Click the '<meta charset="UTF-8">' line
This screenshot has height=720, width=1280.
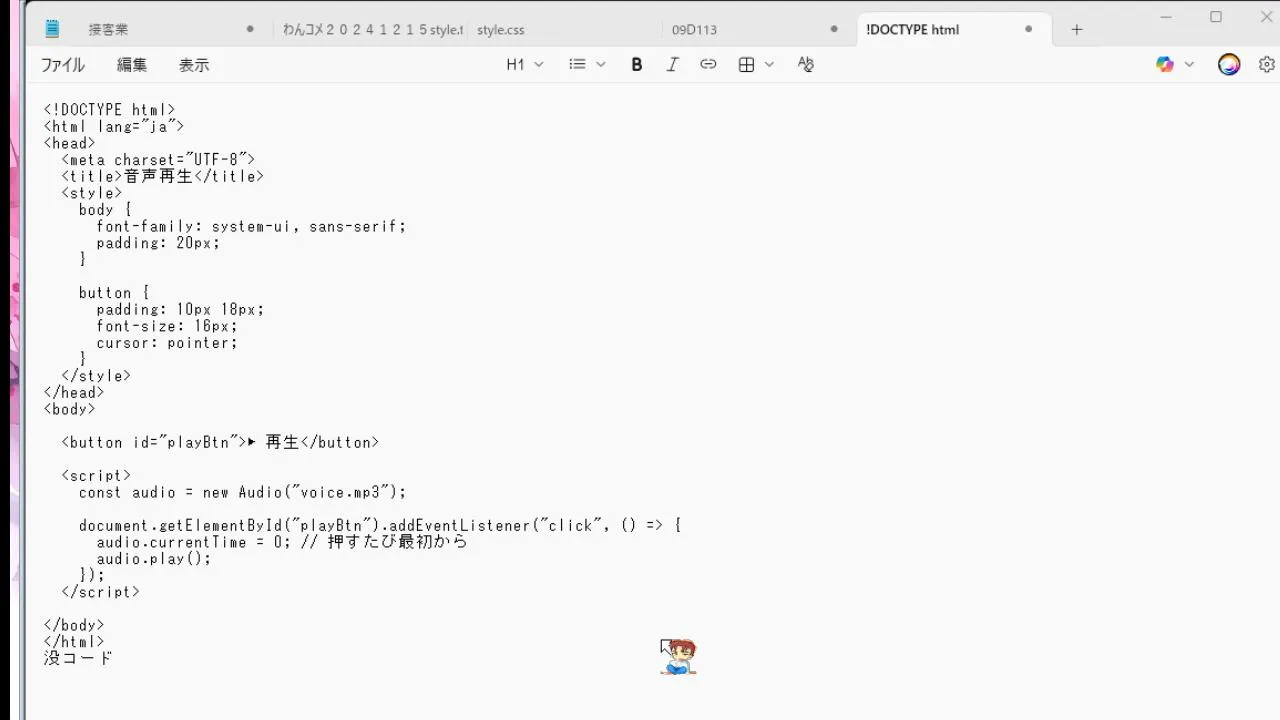tap(158, 160)
